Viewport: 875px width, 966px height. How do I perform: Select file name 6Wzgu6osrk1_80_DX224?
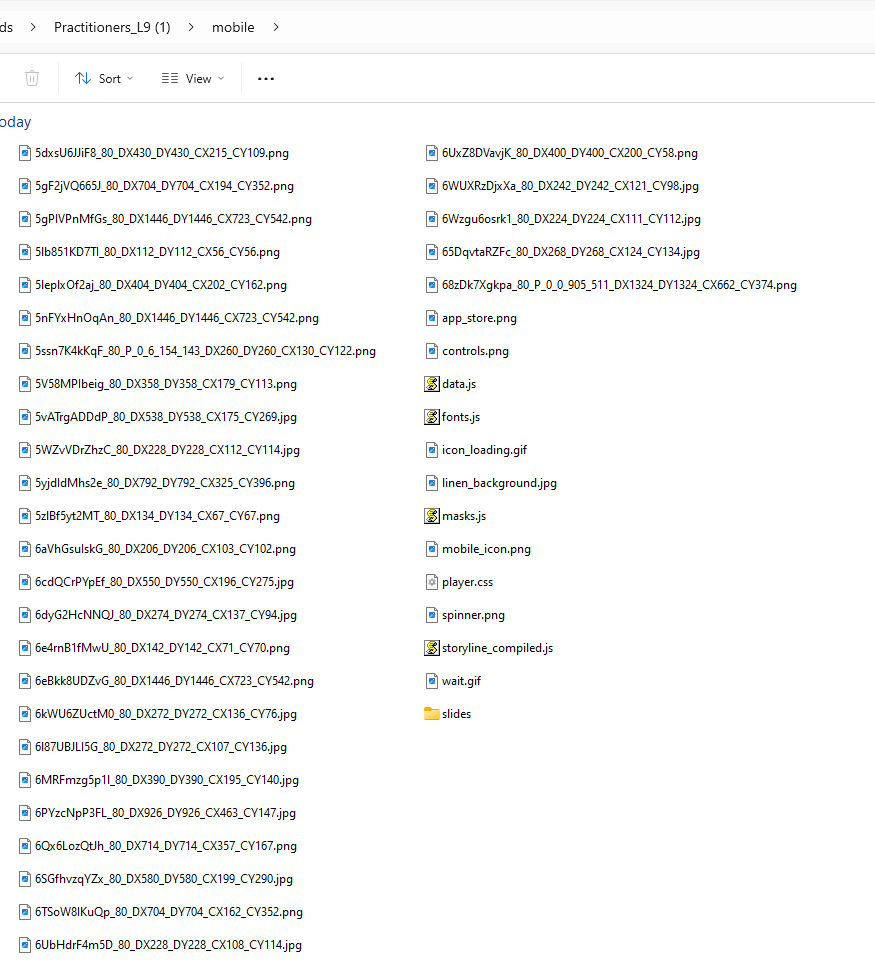[x=571, y=219]
